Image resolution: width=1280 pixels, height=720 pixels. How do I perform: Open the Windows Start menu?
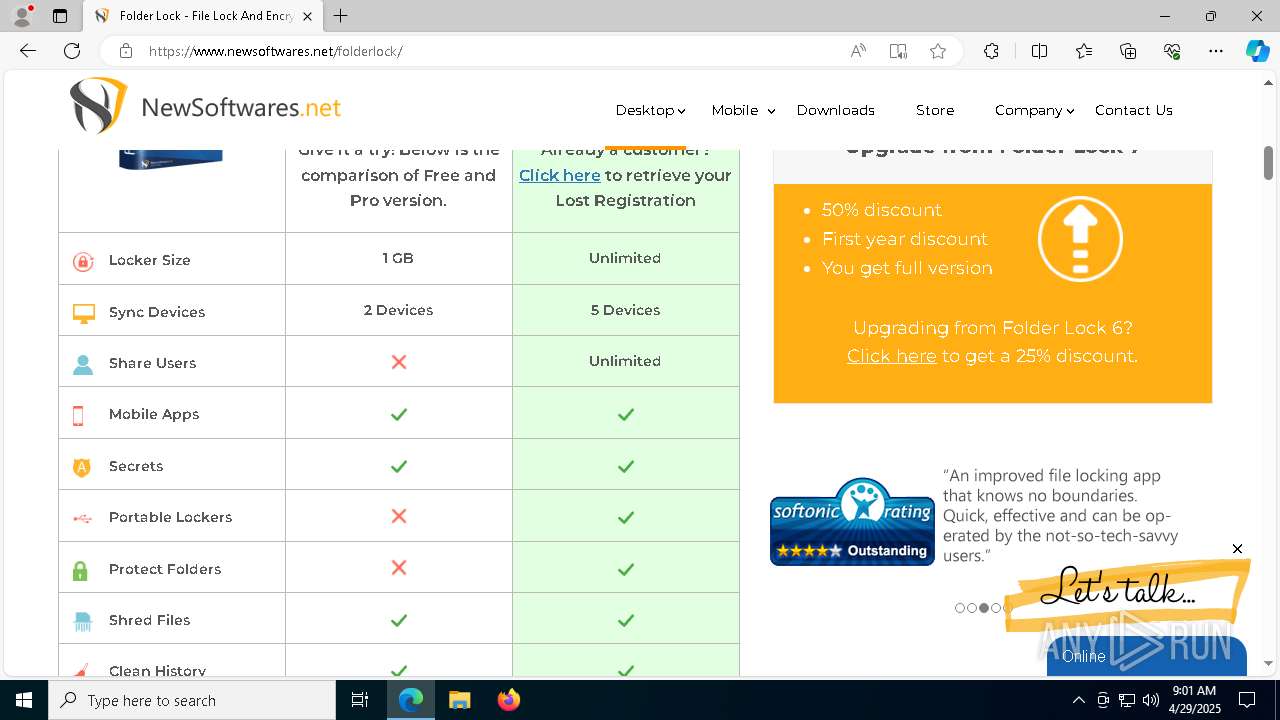(x=24, y=700)
